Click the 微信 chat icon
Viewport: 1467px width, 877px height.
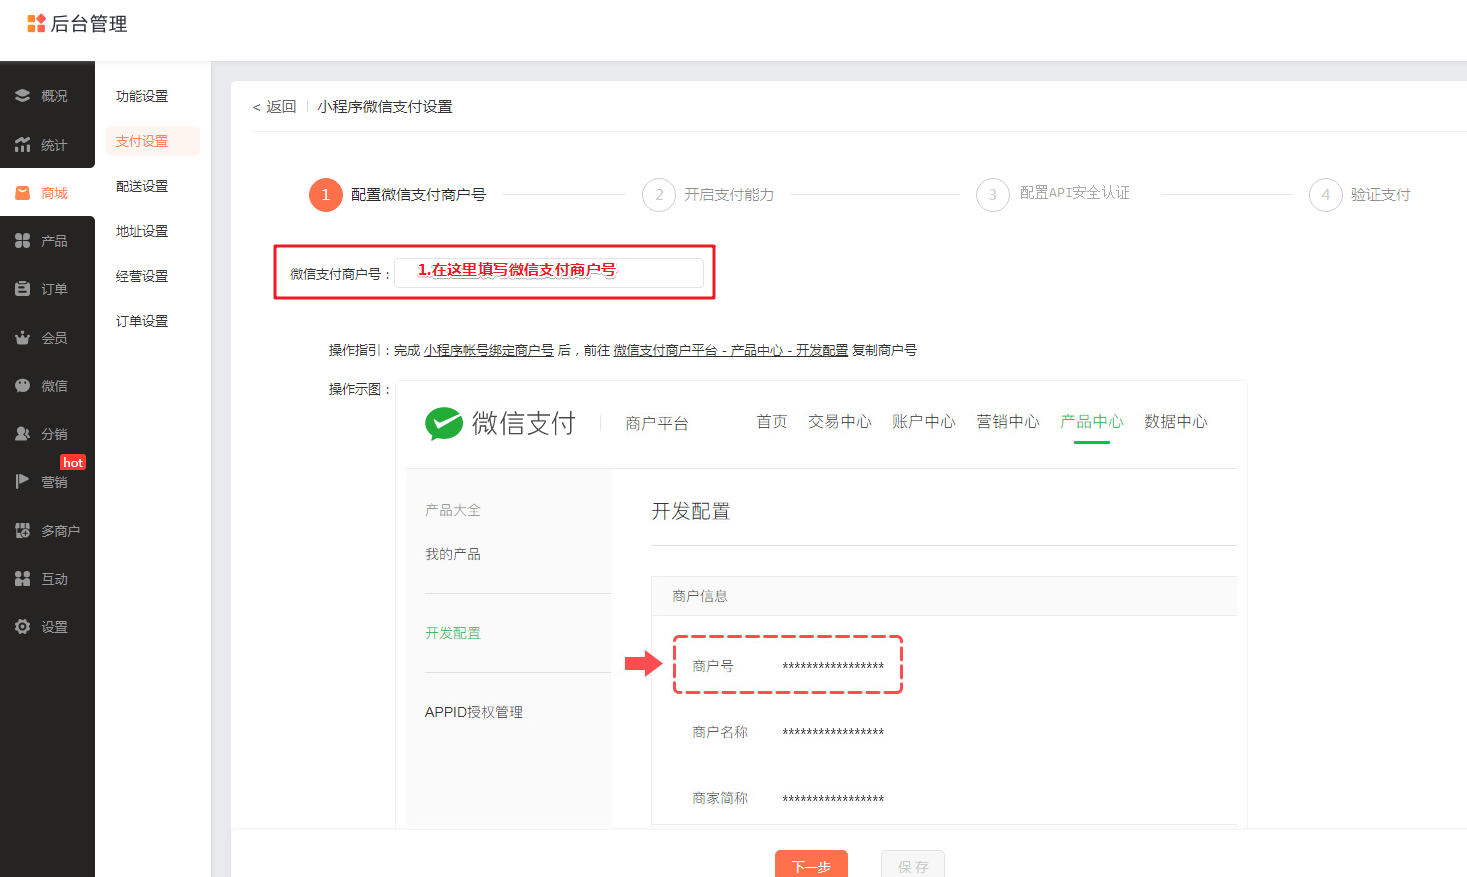22,386
